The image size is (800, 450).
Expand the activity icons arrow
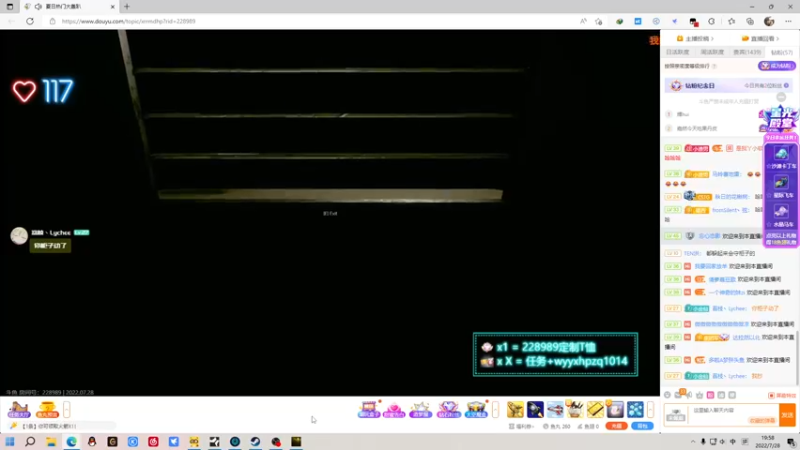[x=495, y=409]
